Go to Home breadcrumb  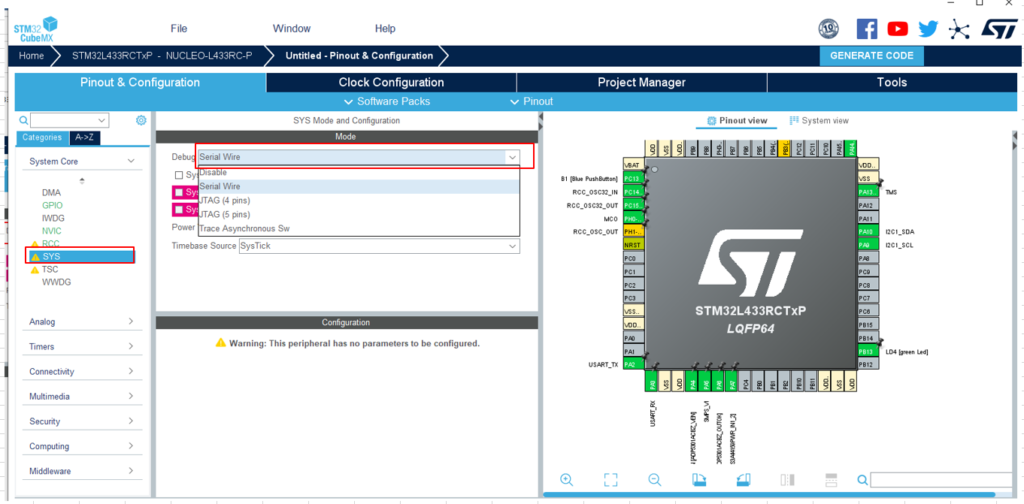point(31,55)
